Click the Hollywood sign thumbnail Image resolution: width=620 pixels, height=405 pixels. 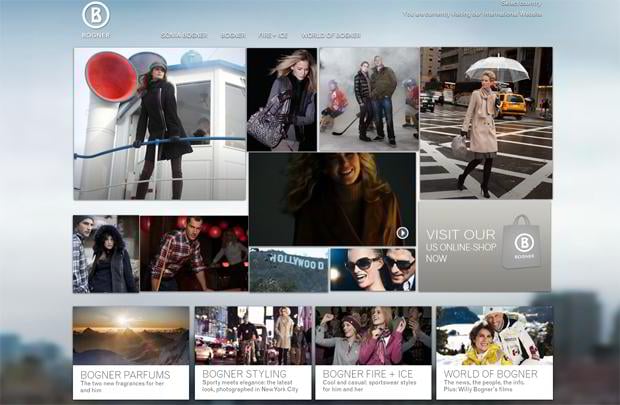[288, 269]
